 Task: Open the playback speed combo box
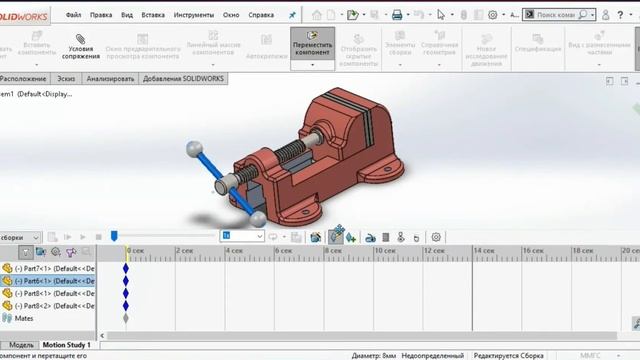point(242,236)
